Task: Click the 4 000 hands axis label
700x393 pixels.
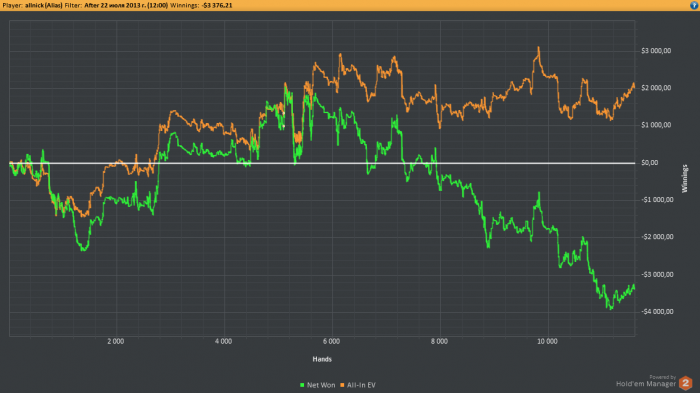Action: [x=223, y=341]
